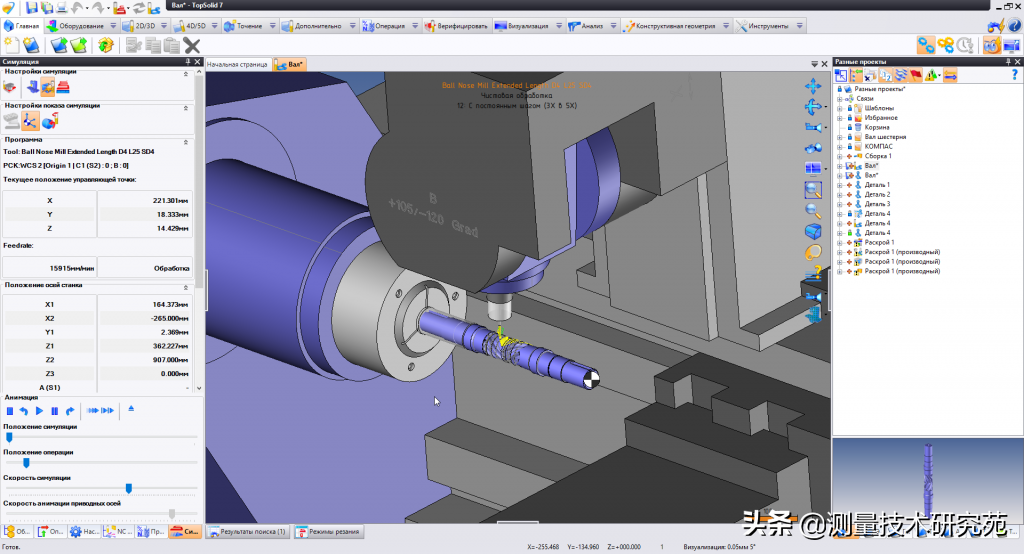Click the multi-window layout icon in viewport toolbar

click(x=813, y=169)
